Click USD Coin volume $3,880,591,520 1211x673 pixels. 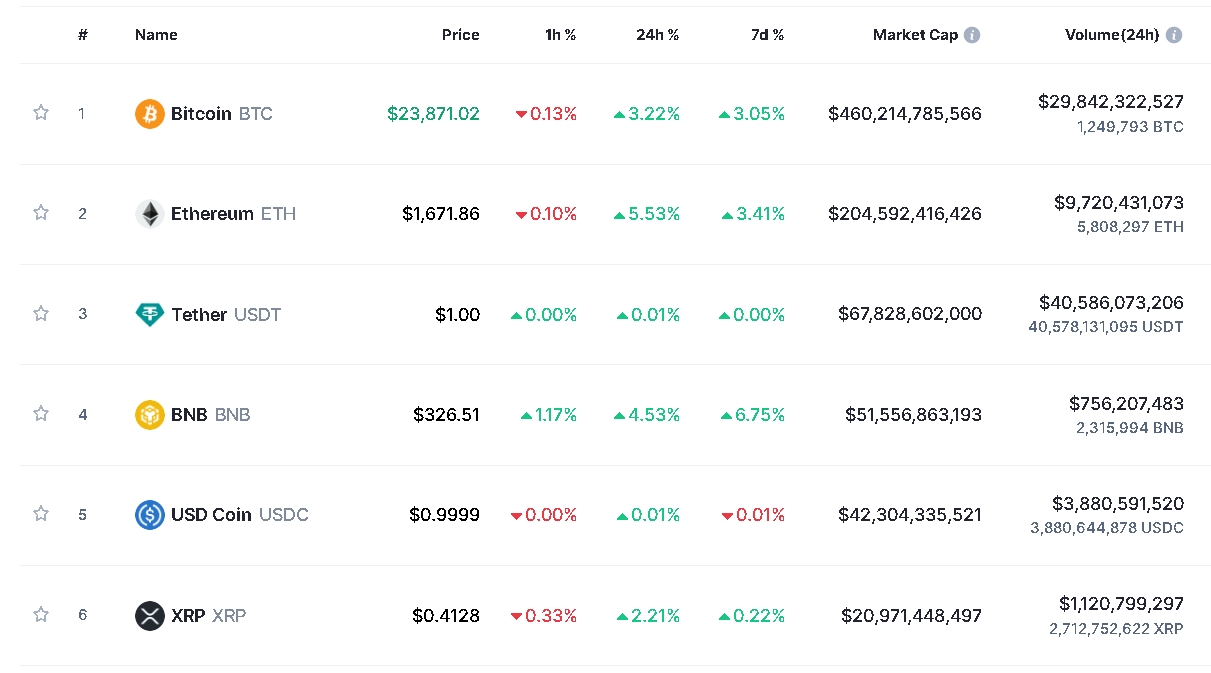tap(1118, 503)
